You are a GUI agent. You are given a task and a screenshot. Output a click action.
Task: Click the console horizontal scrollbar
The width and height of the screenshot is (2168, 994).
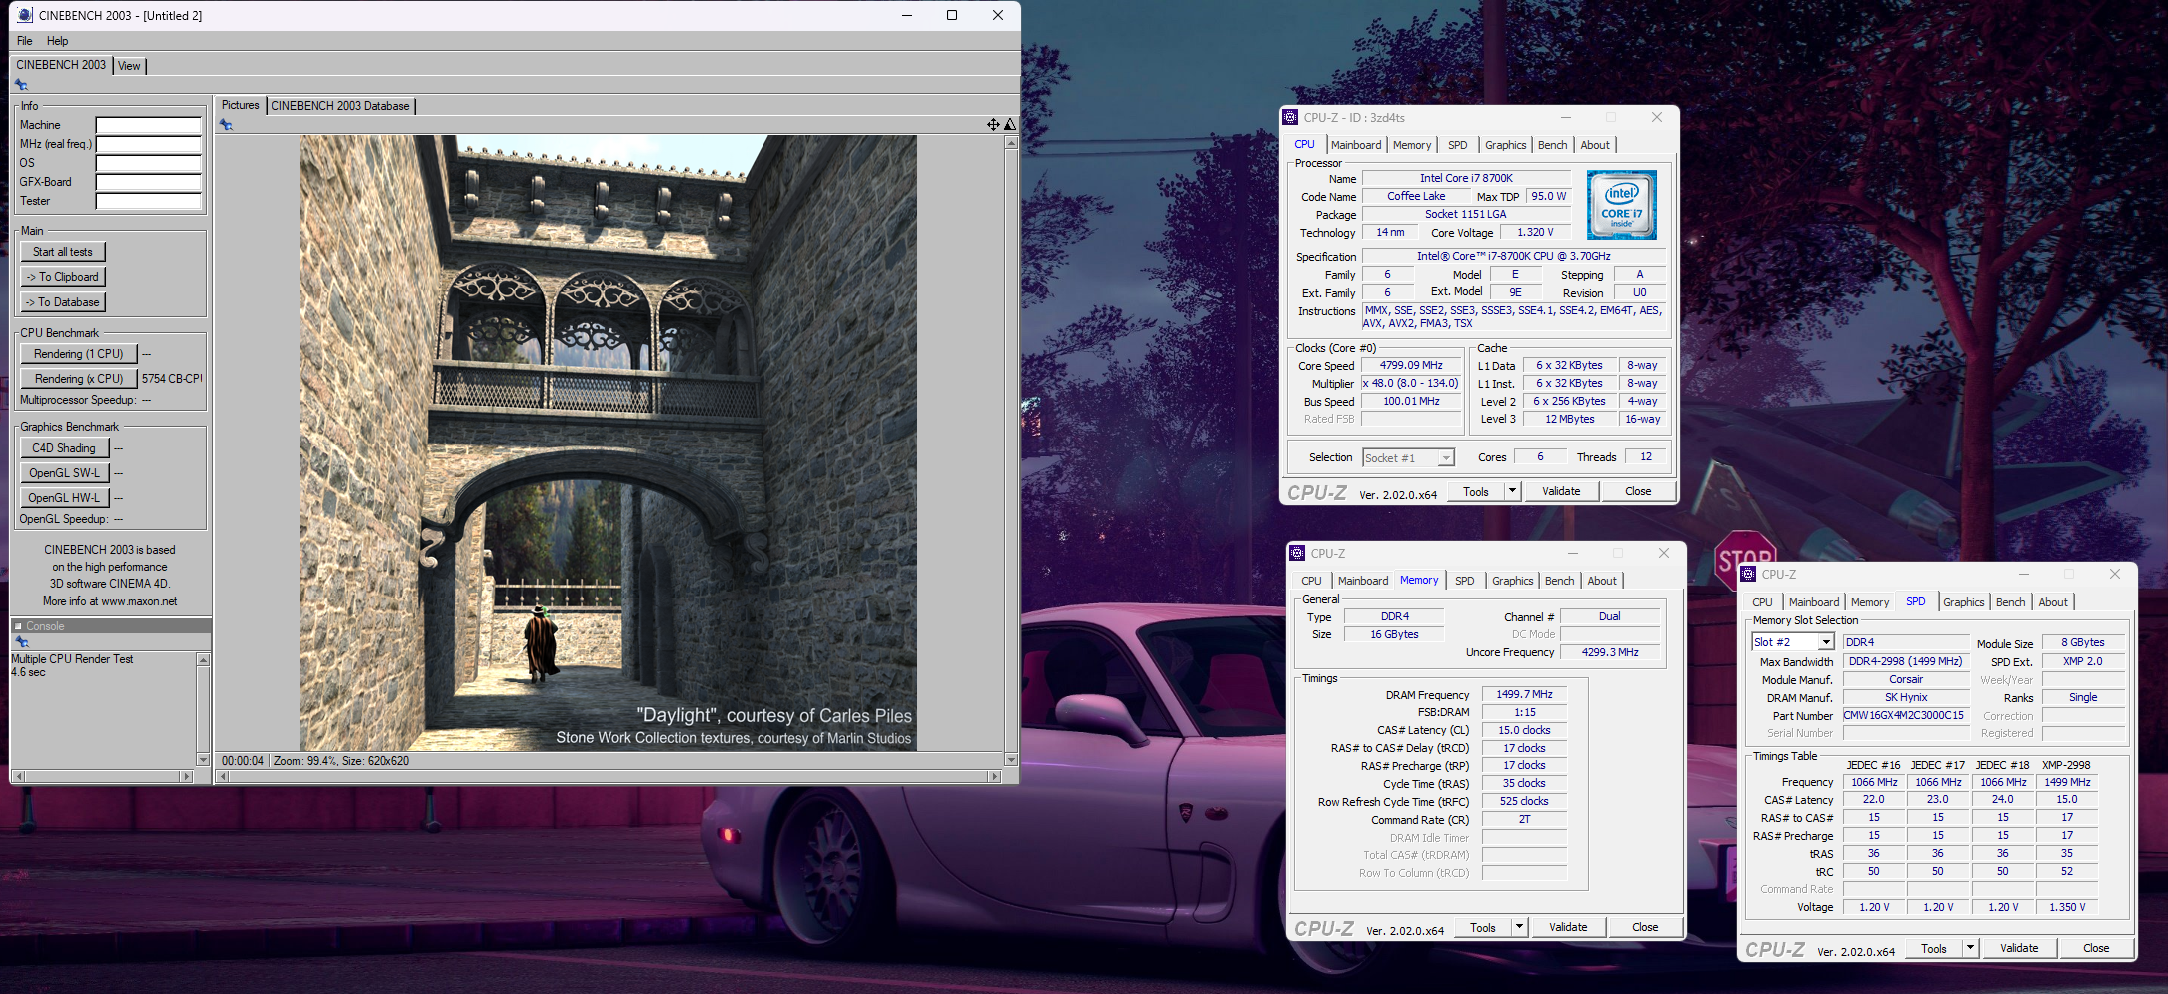coord(102,776)
